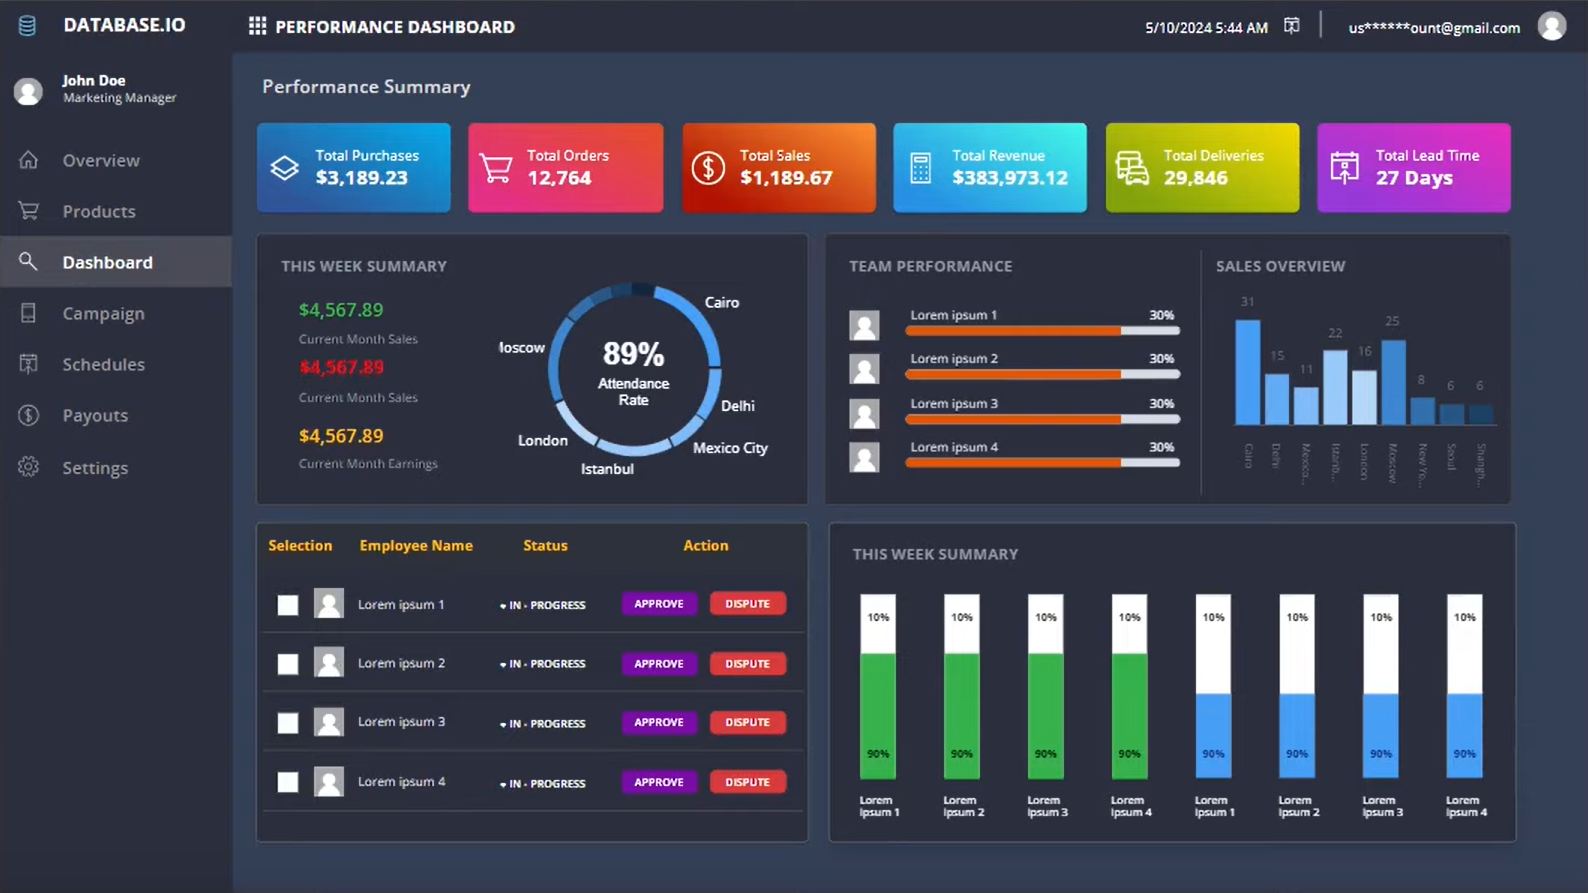Screen dimensions: 1588x893
Task: Click the calendar icon beside the date
Action: [1292, 26]
